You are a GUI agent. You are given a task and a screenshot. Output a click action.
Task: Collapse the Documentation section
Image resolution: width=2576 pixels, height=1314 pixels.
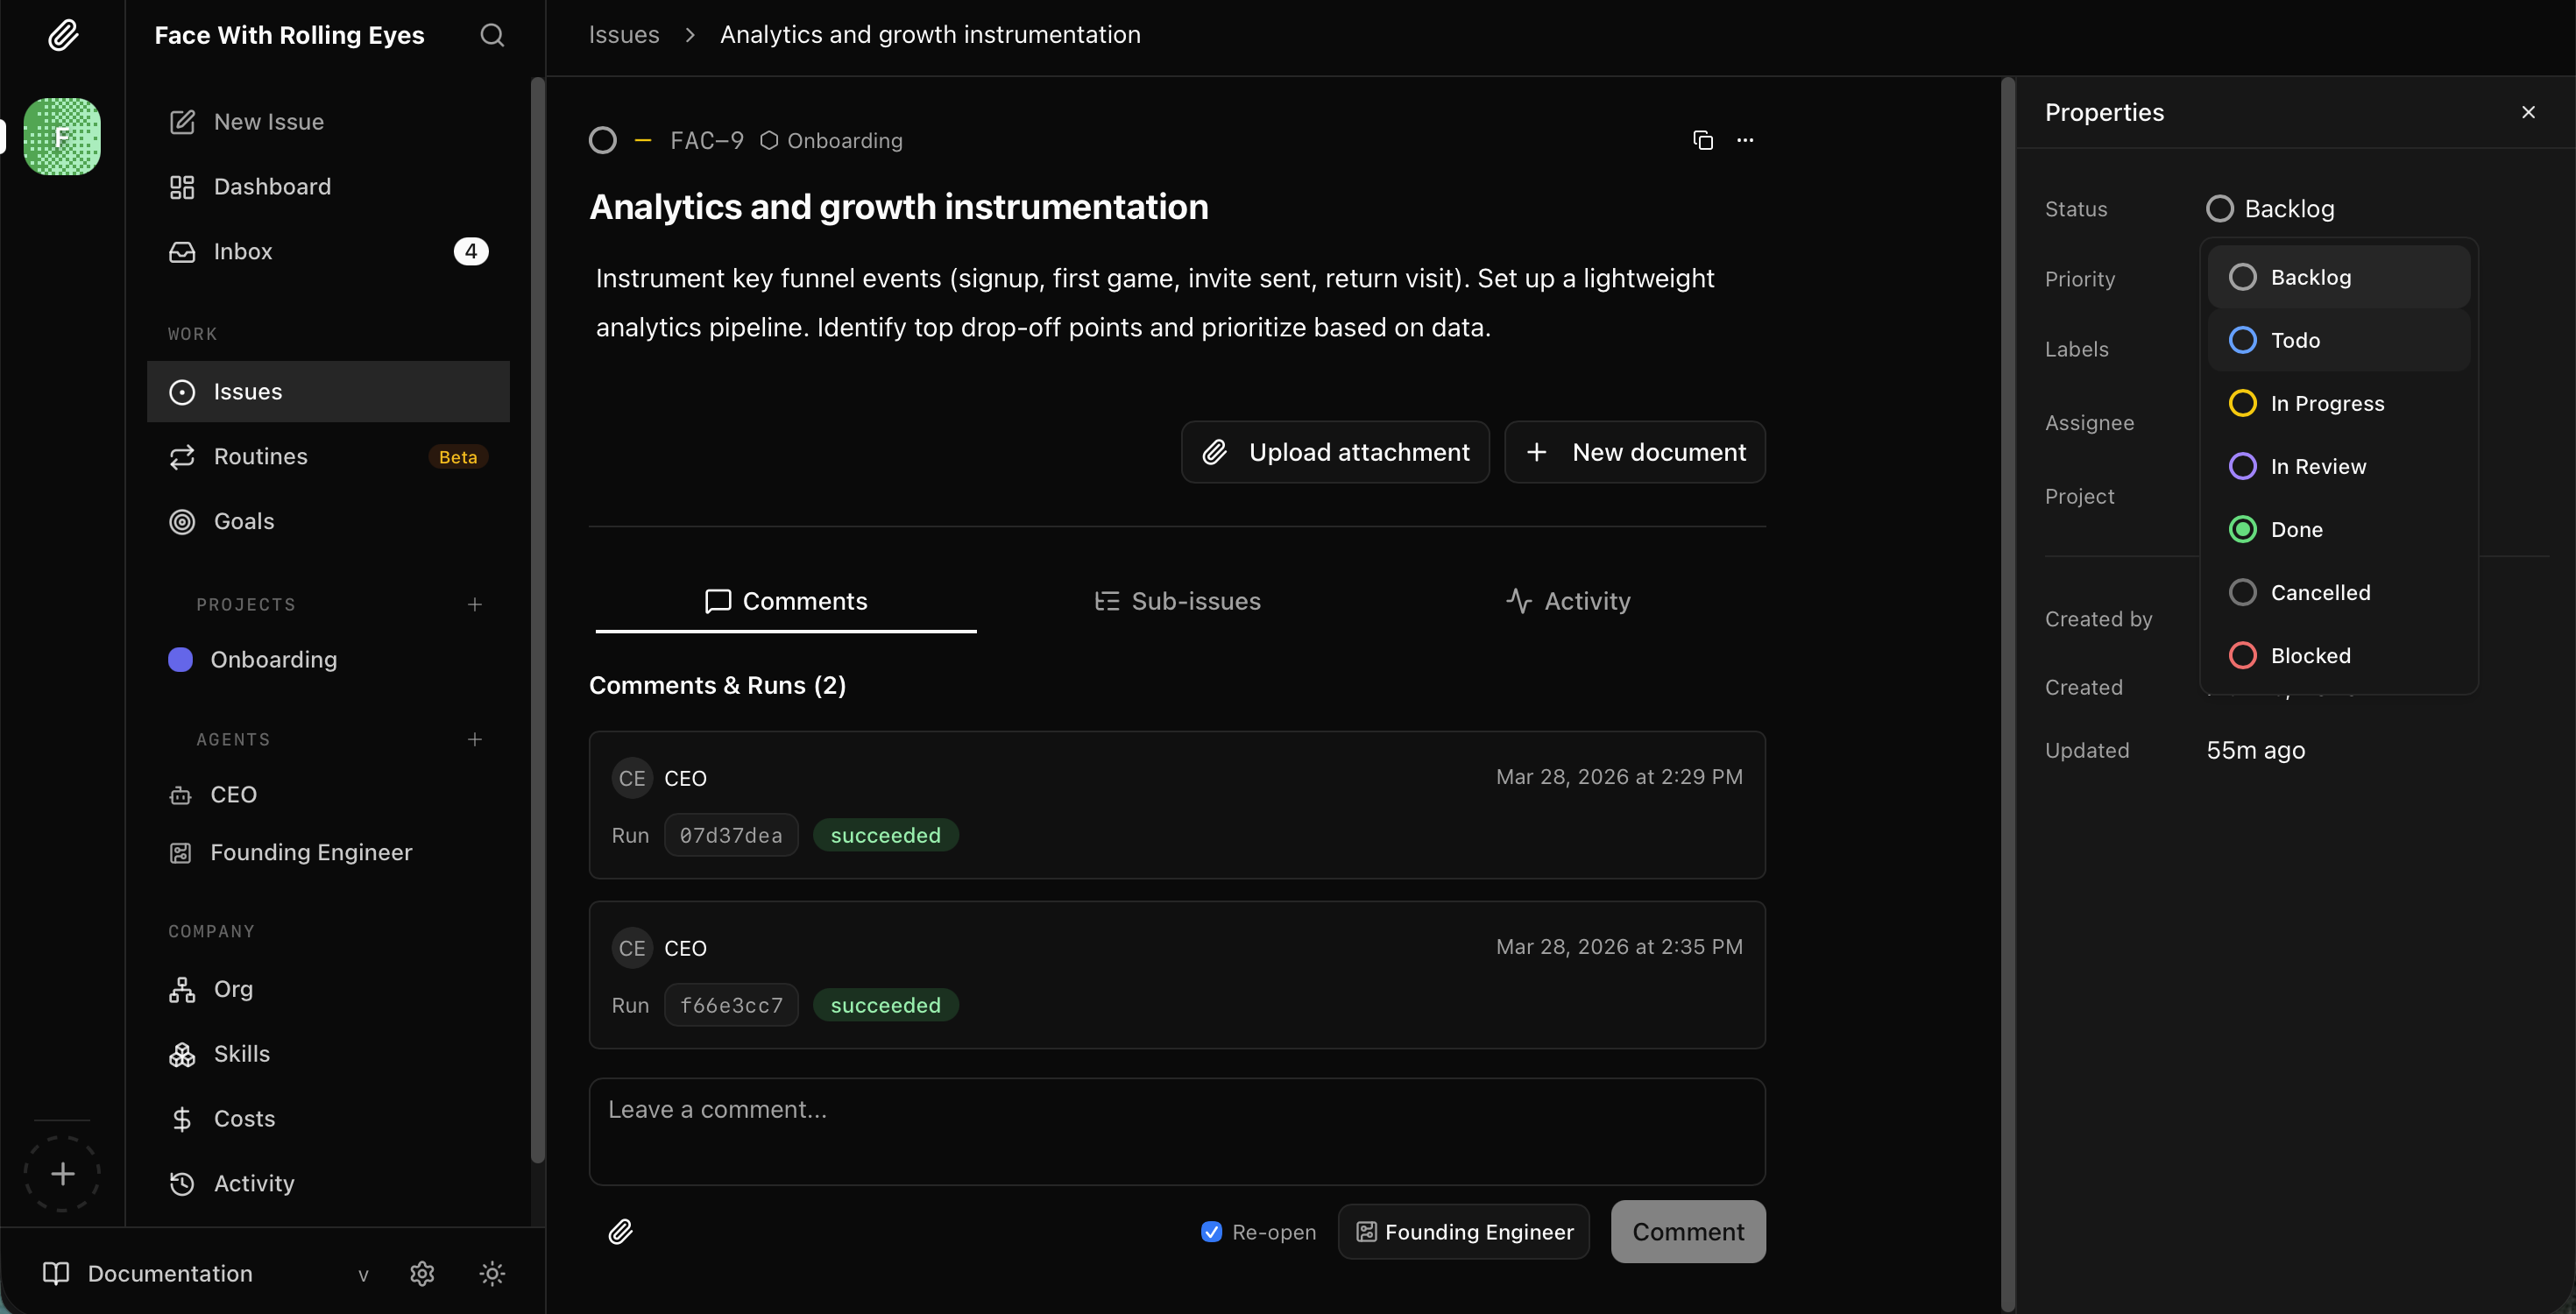click(363, 1275)
